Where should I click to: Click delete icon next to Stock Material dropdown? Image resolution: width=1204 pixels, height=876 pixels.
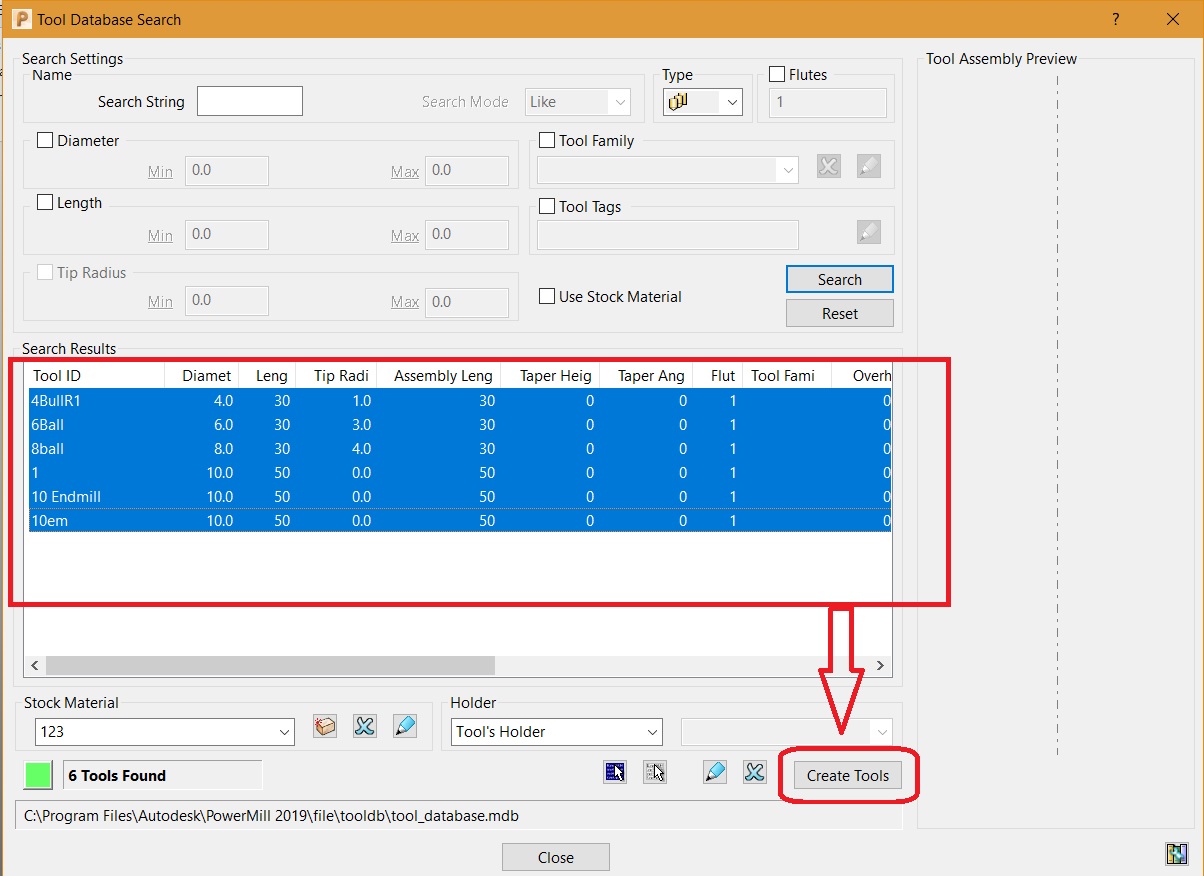(x=365, y=727)
